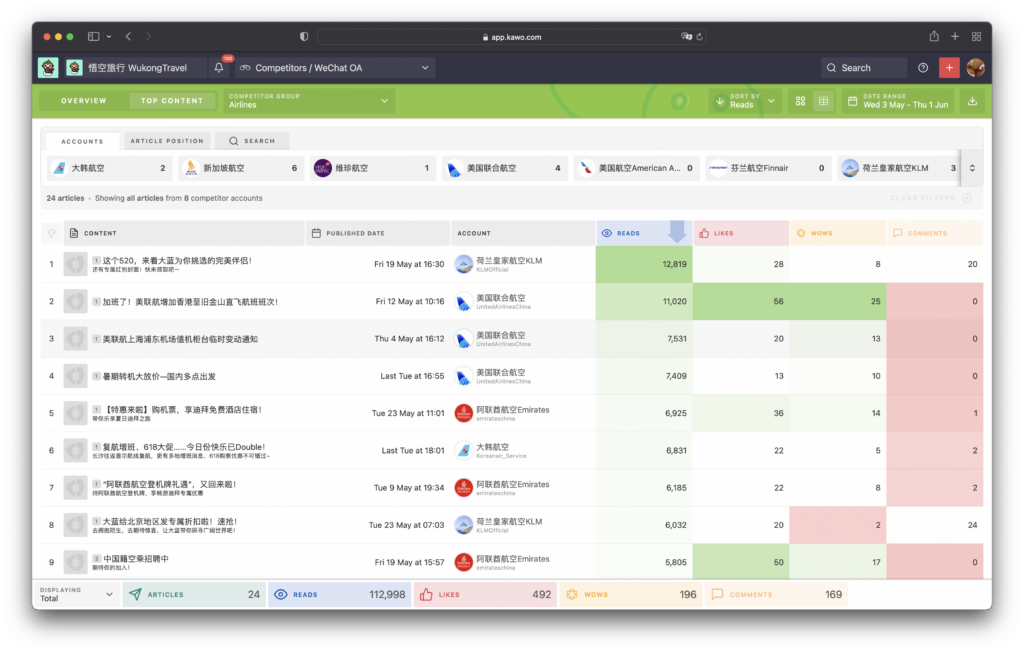1024x652 pixels.
Task: Click the translate icon in address bar
Action: click(686, 37)
